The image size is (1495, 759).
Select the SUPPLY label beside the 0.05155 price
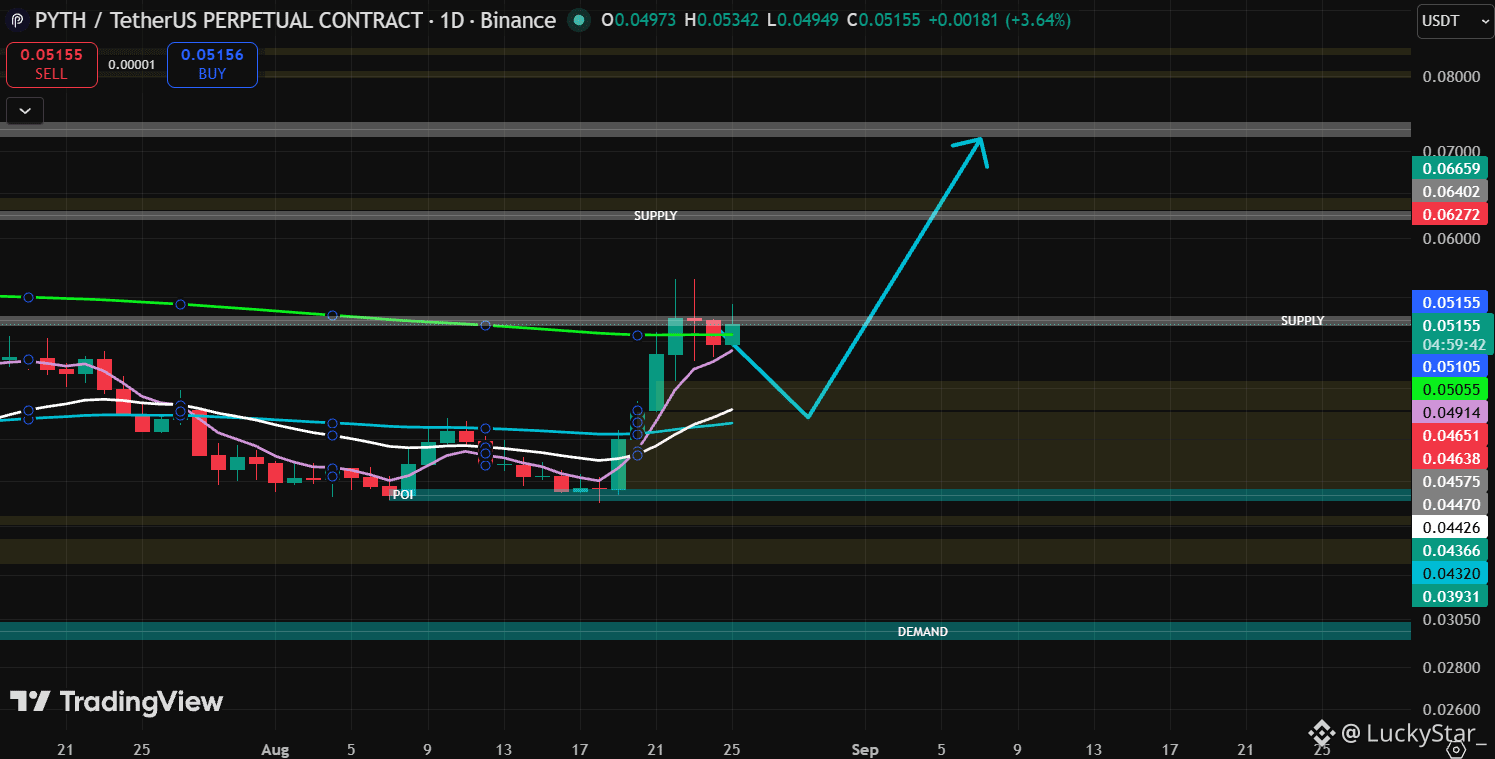(x=1302, y=321)
